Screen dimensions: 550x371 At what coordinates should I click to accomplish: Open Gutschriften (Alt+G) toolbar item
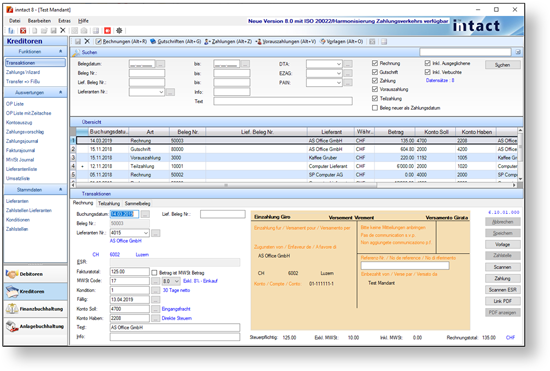[x=176, y=41]
